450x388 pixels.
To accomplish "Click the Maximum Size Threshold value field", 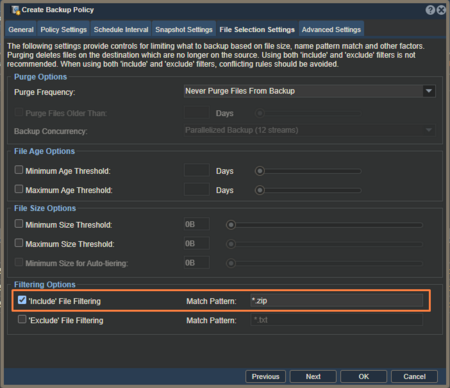I will click(x=197, y=243).
